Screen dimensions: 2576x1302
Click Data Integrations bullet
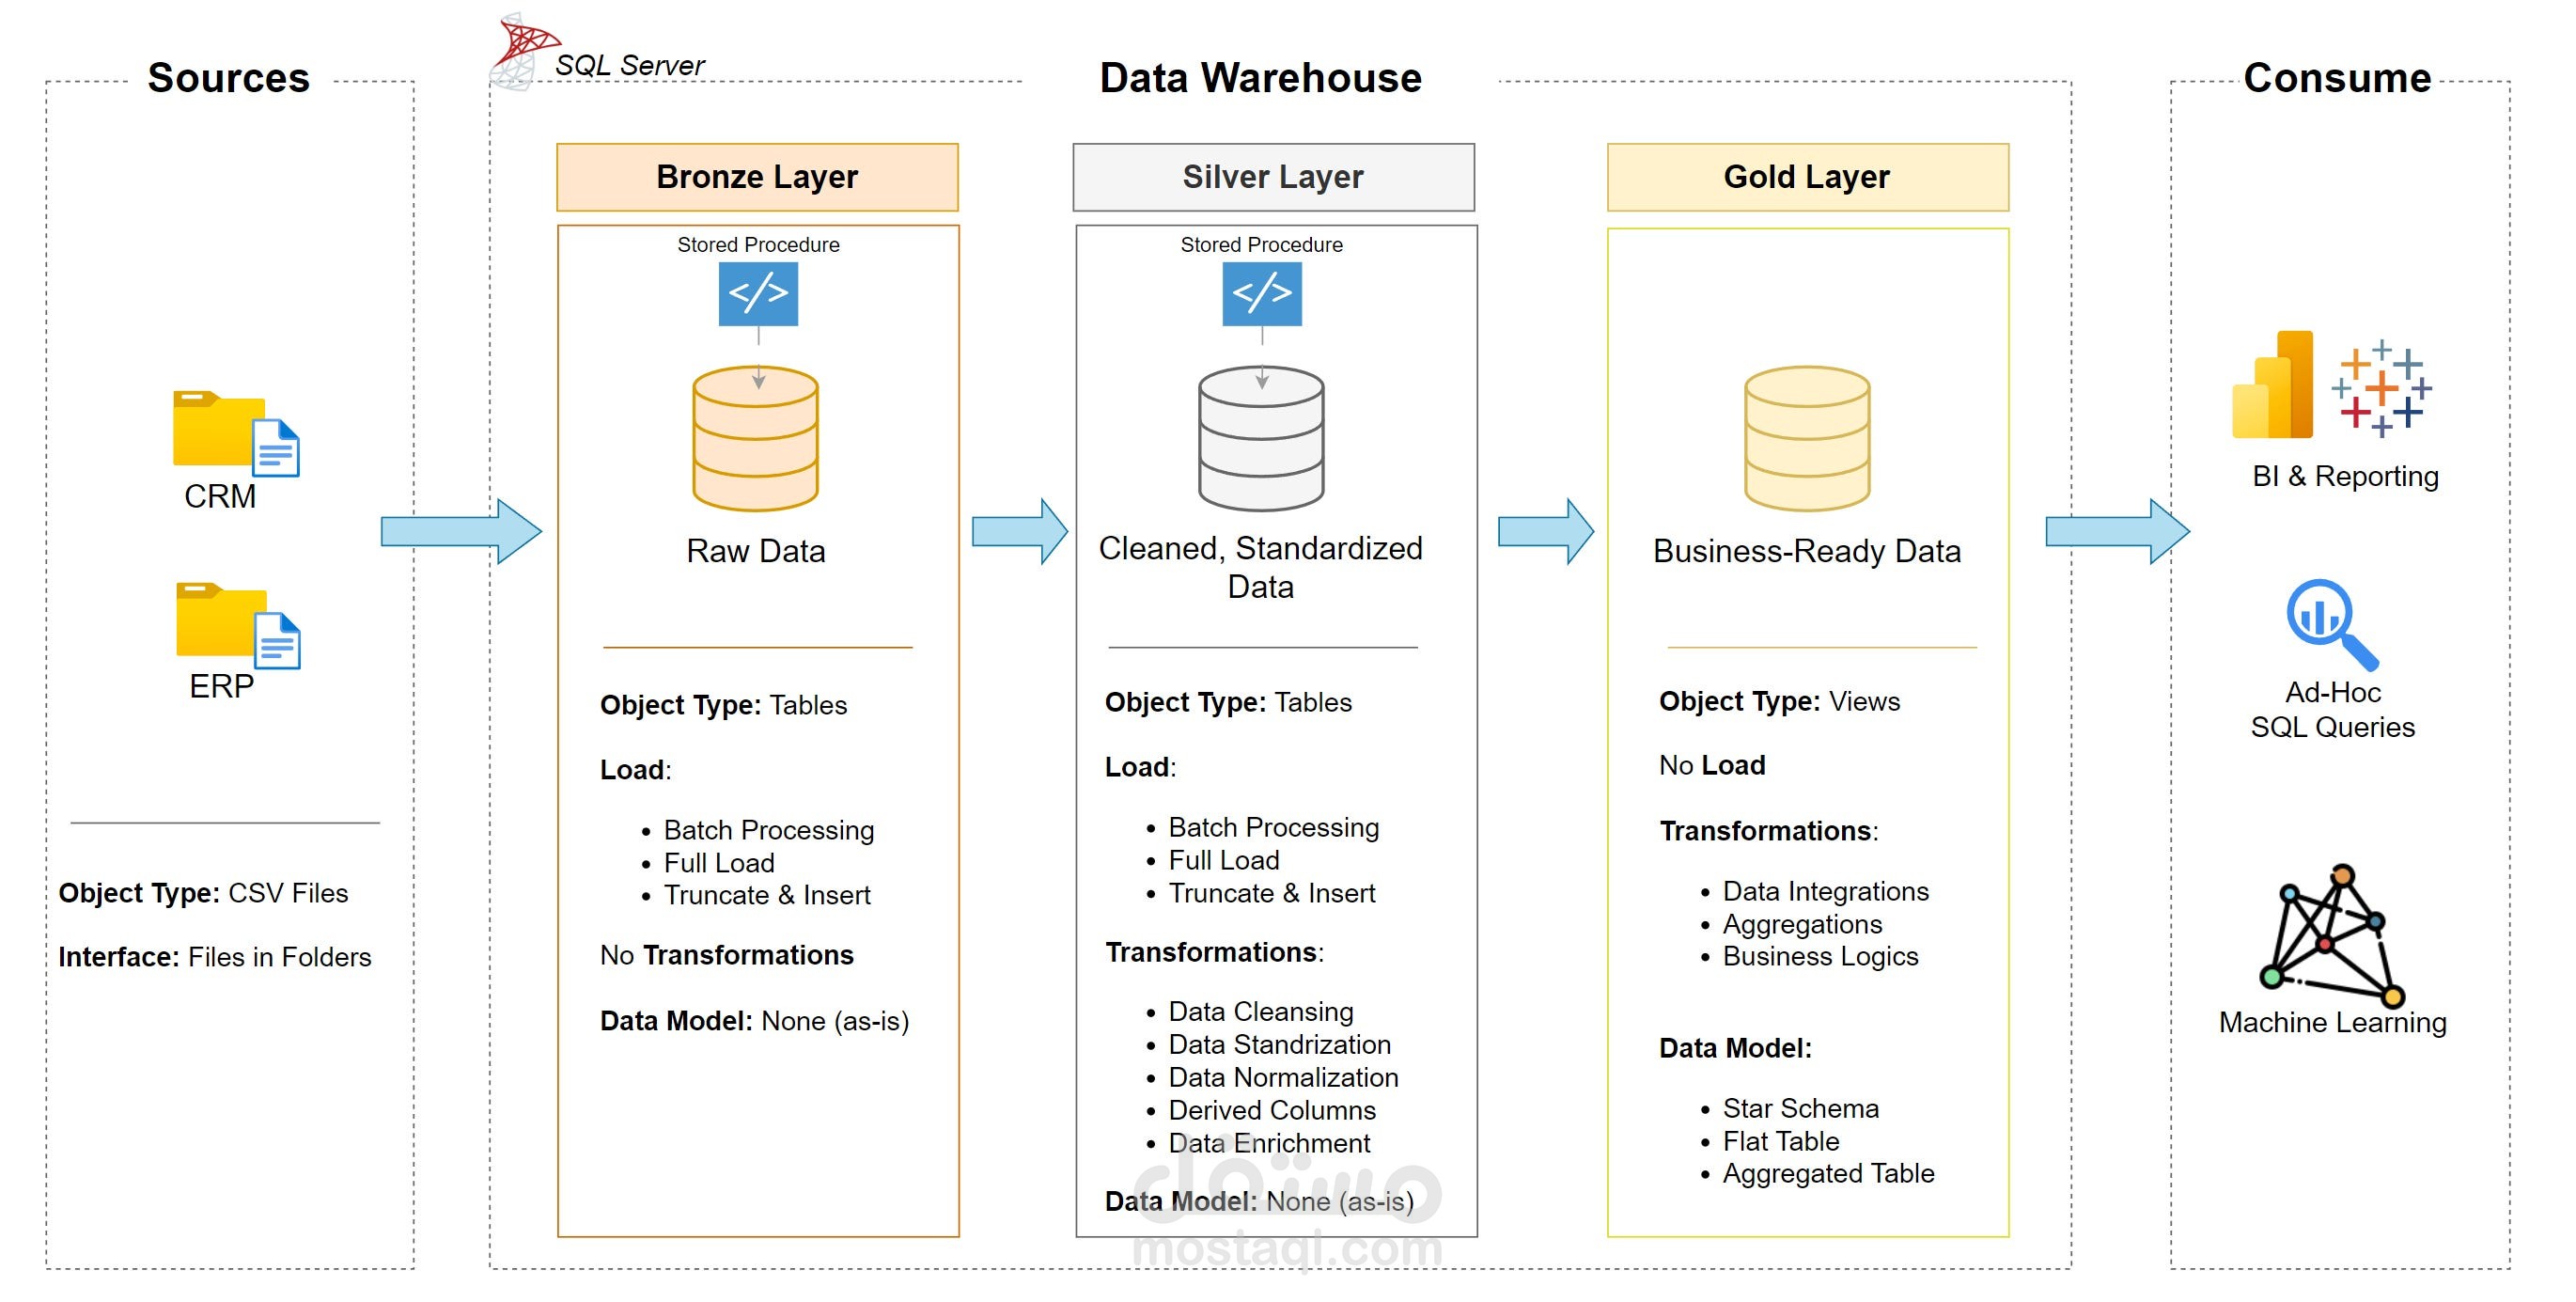[x=1825, y=891]
